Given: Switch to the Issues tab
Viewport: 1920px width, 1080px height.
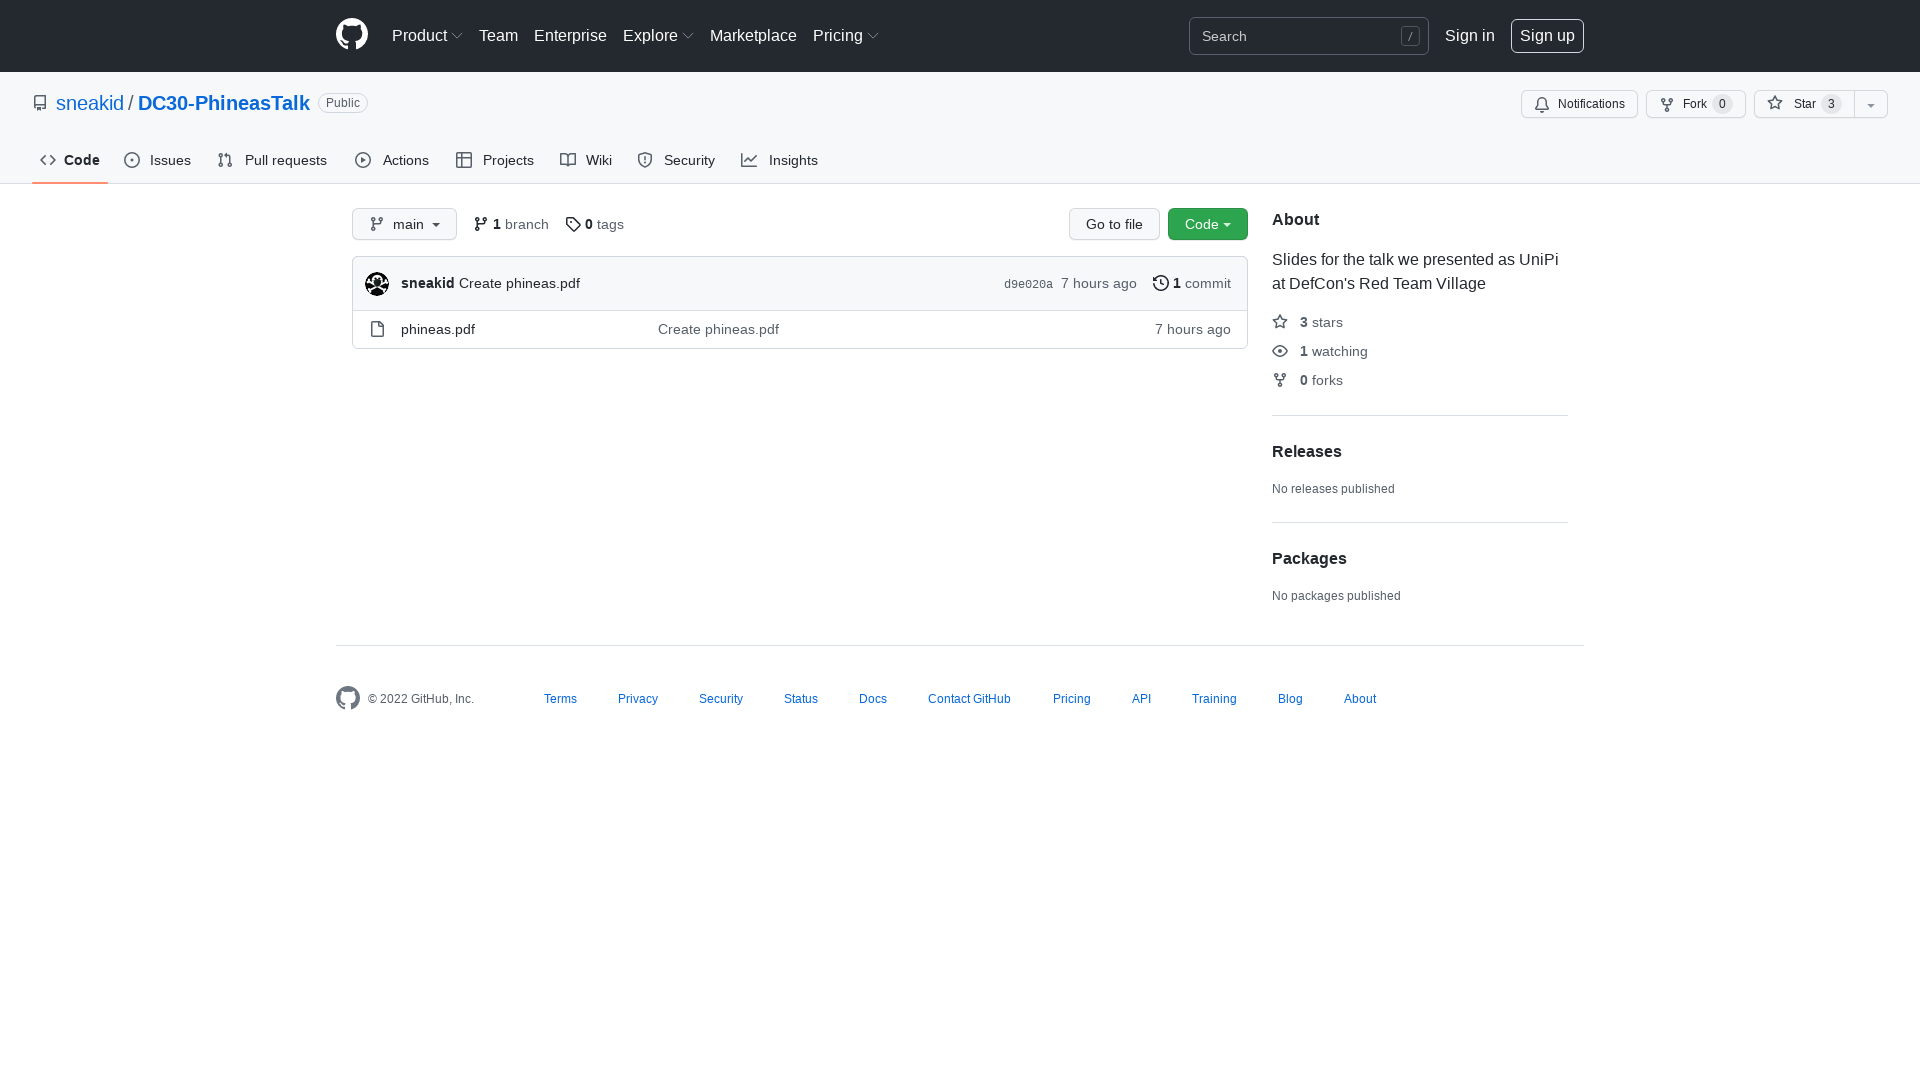Looking at the screenshot, I should 158,160.
